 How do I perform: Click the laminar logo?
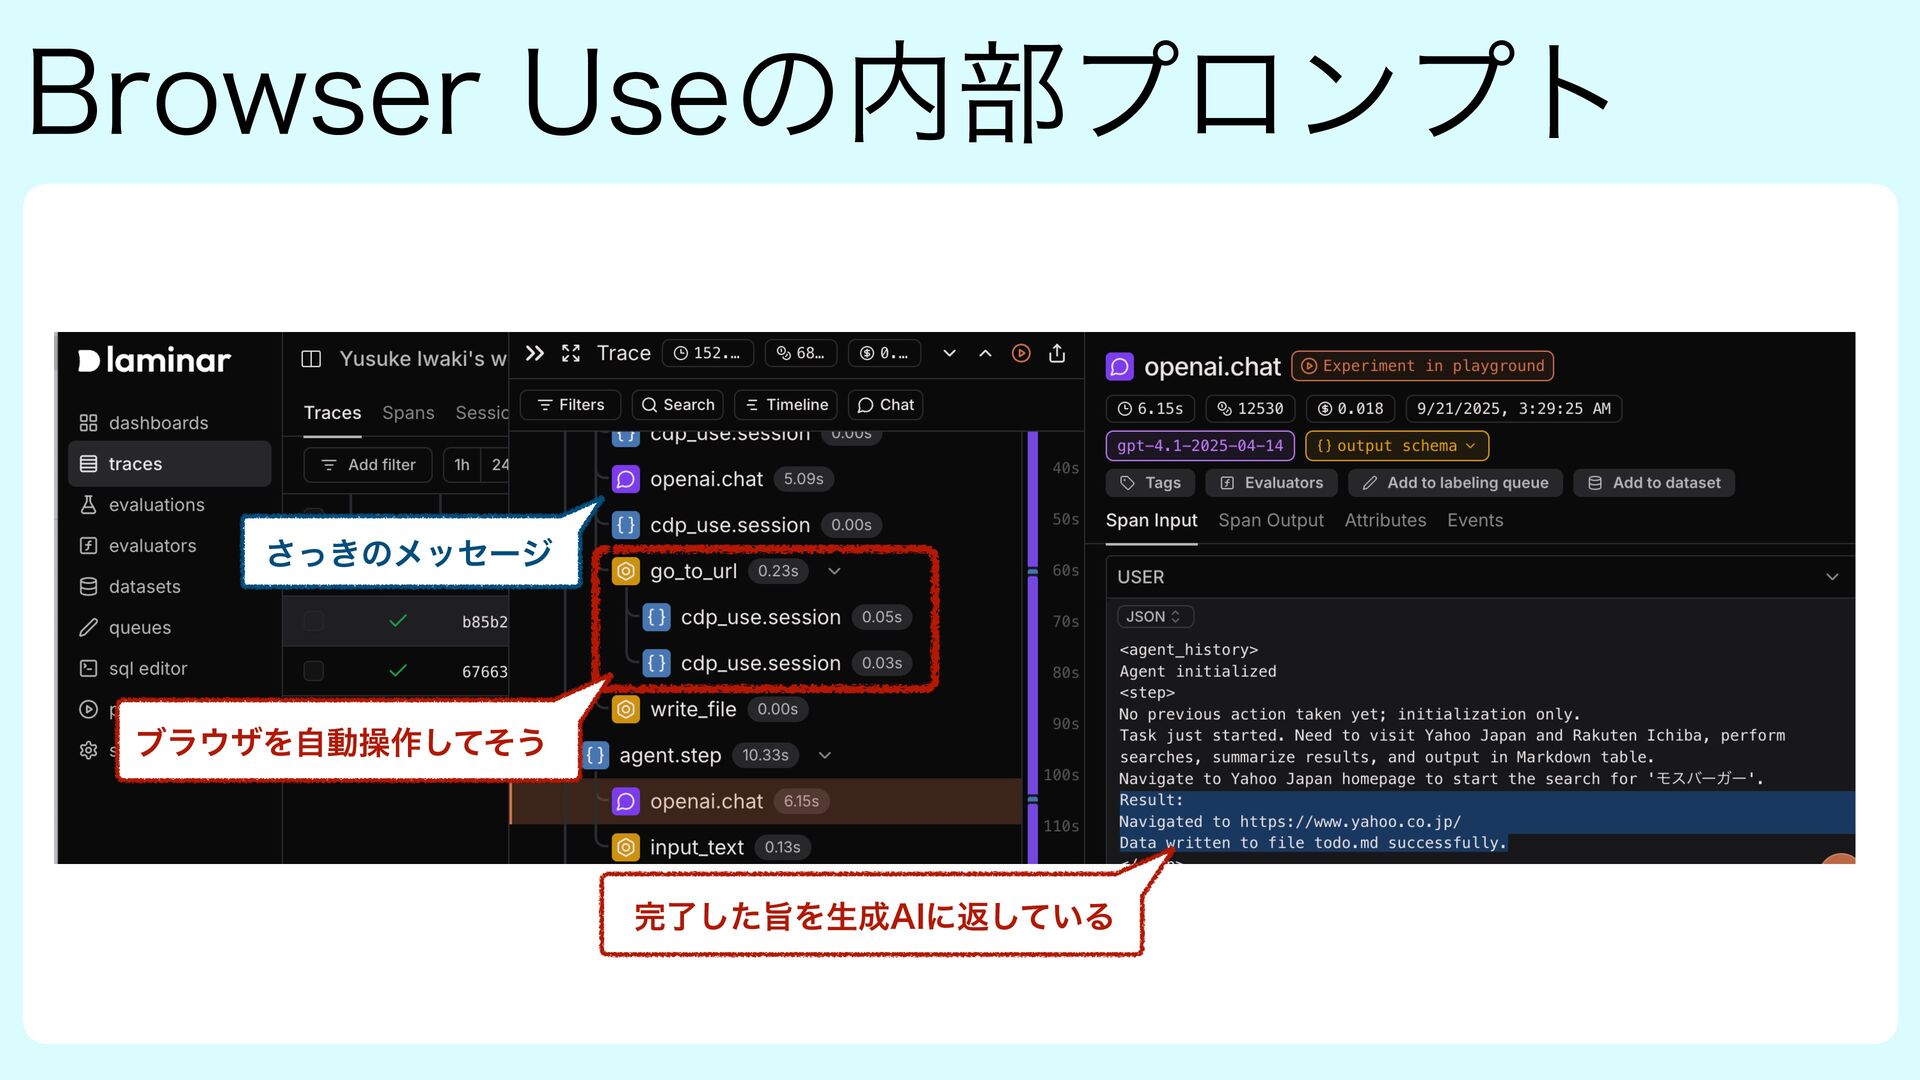[x=154, y=360]
